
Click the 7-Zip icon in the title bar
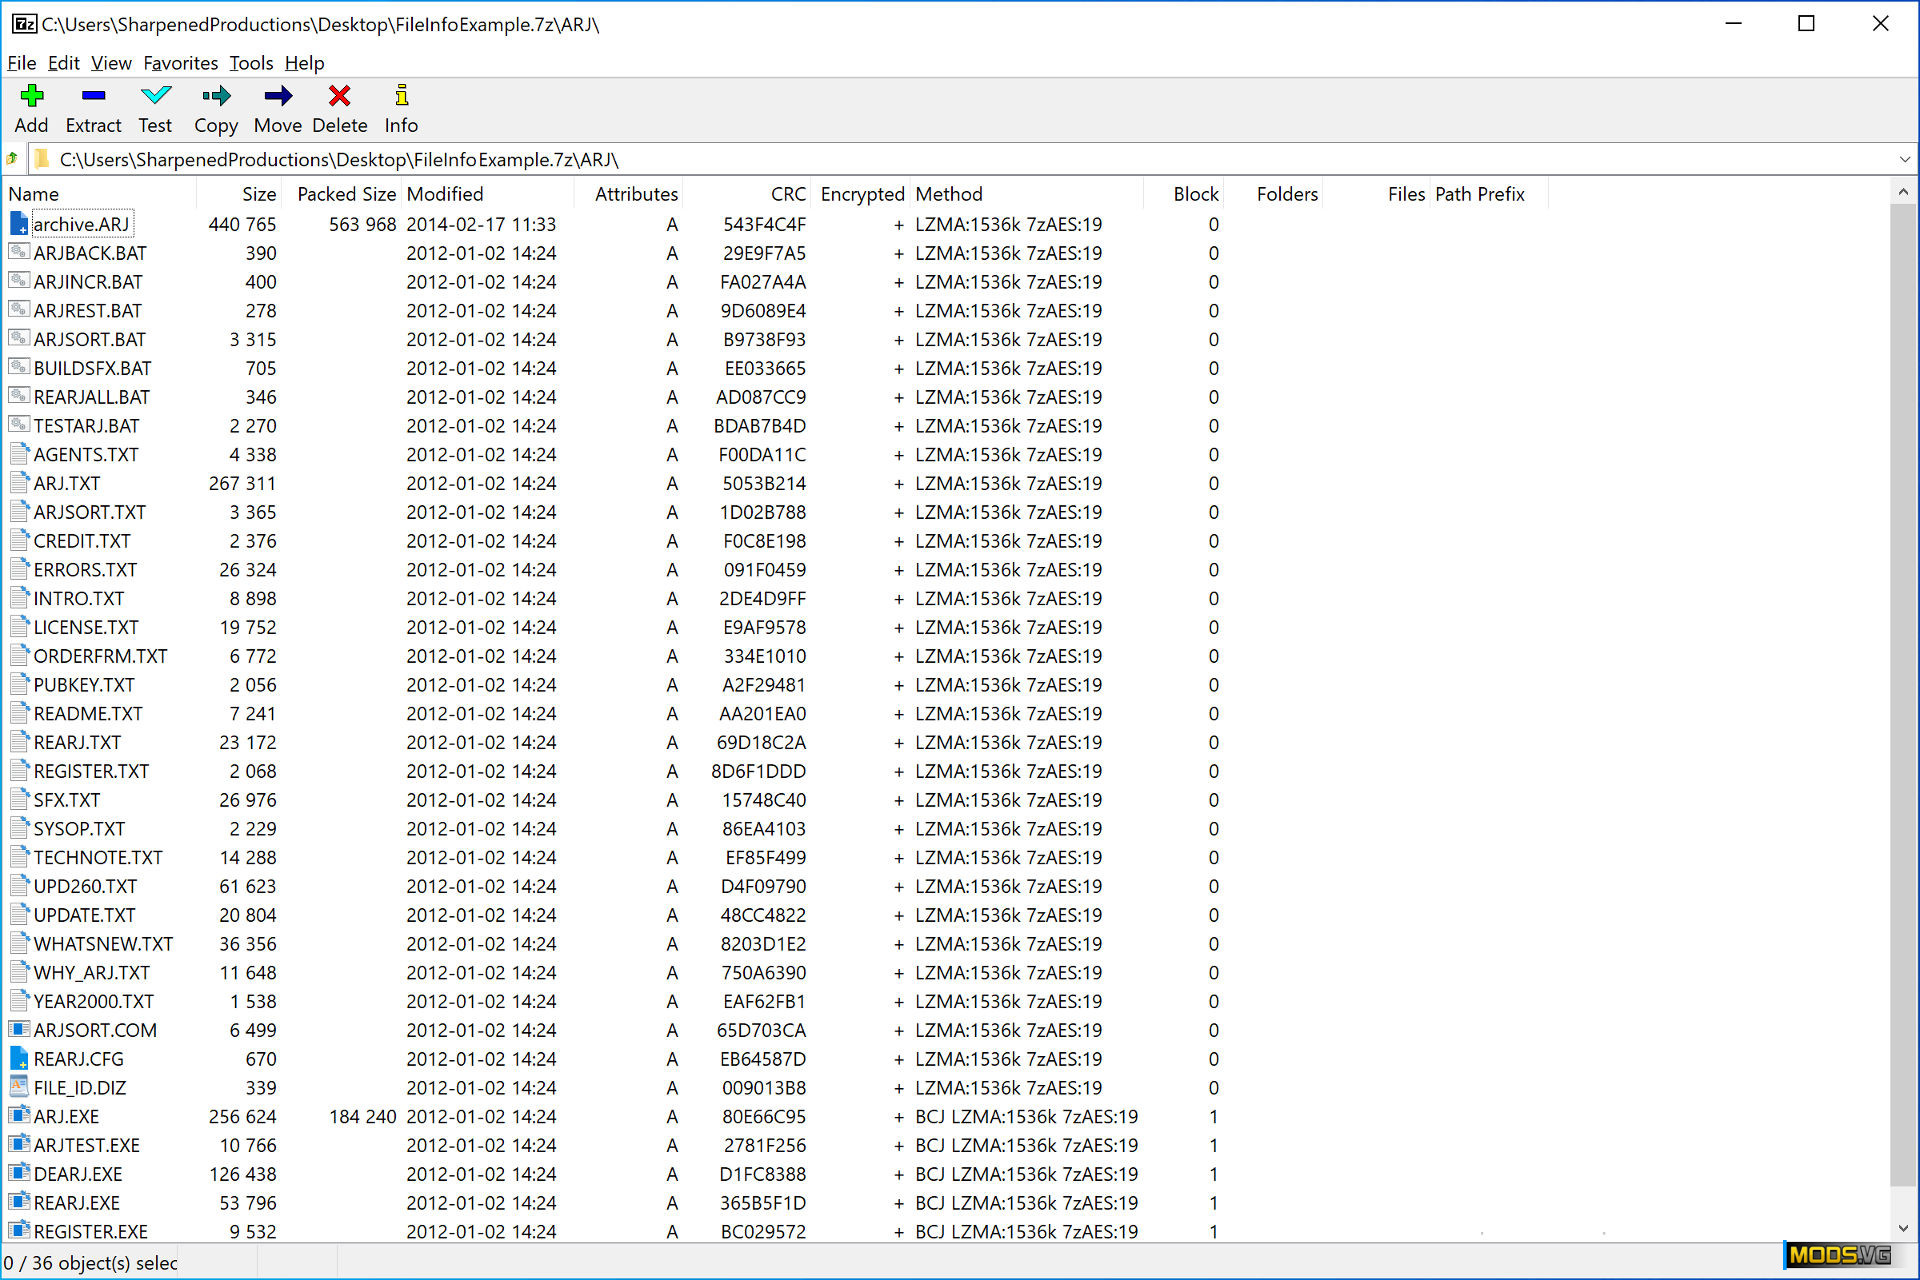point(23,23)
